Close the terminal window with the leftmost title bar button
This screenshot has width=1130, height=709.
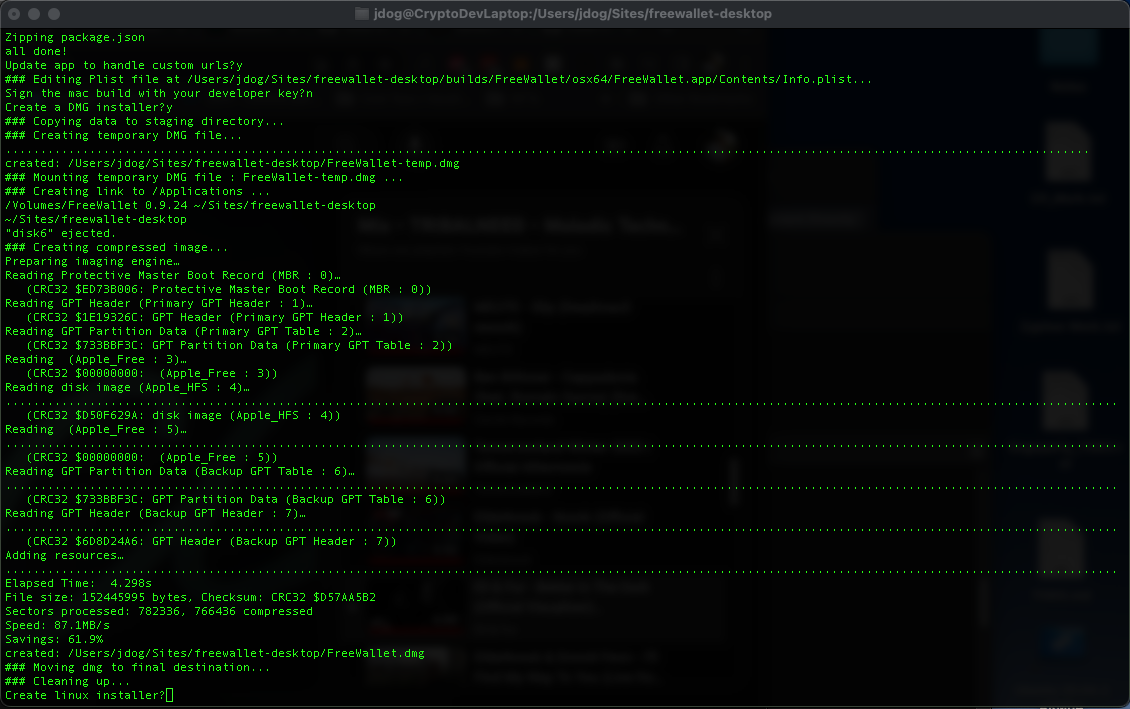(x=14, y=14)
